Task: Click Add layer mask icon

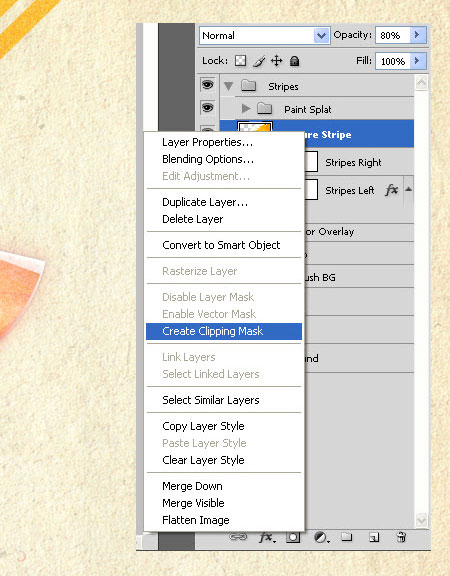Action: [x=293, y=538]
